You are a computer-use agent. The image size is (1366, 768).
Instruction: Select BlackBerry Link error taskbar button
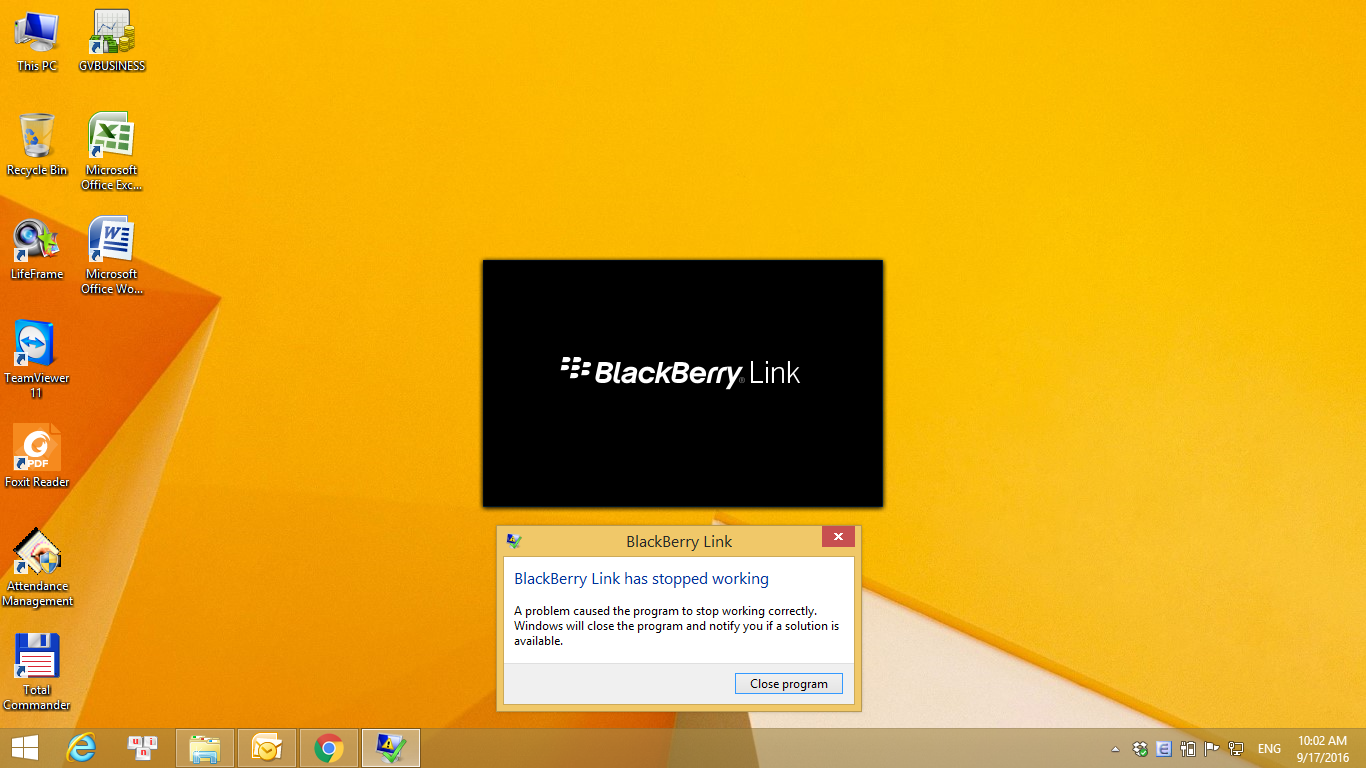pos(391,748)
